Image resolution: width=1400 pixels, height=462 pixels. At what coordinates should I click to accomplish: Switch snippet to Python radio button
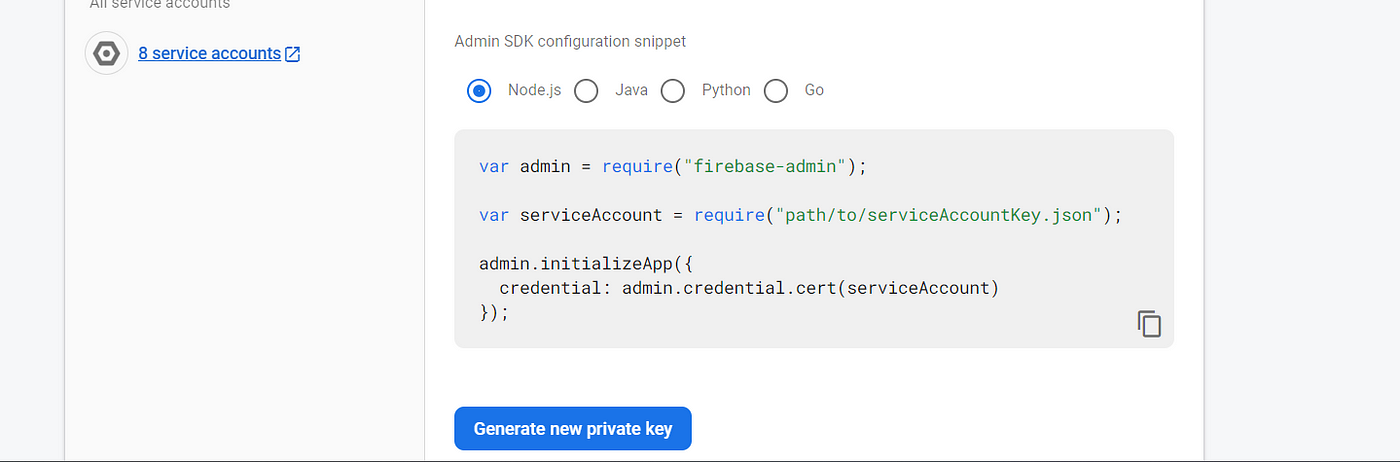(673, 91)
